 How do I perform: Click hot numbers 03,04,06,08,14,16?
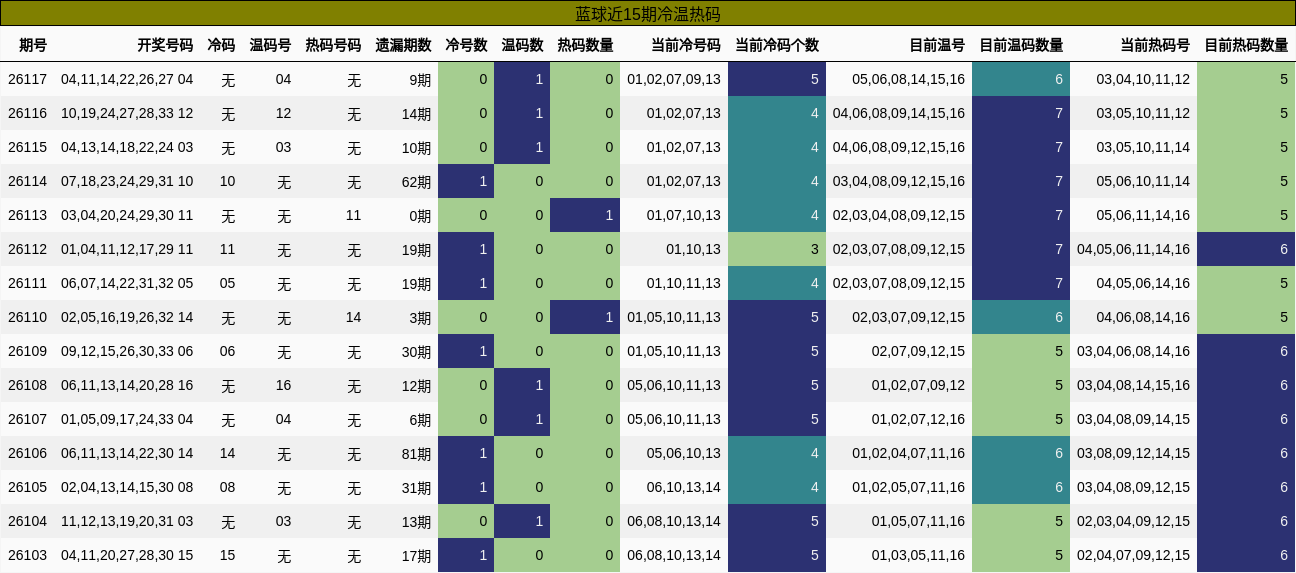(1134, 351)
